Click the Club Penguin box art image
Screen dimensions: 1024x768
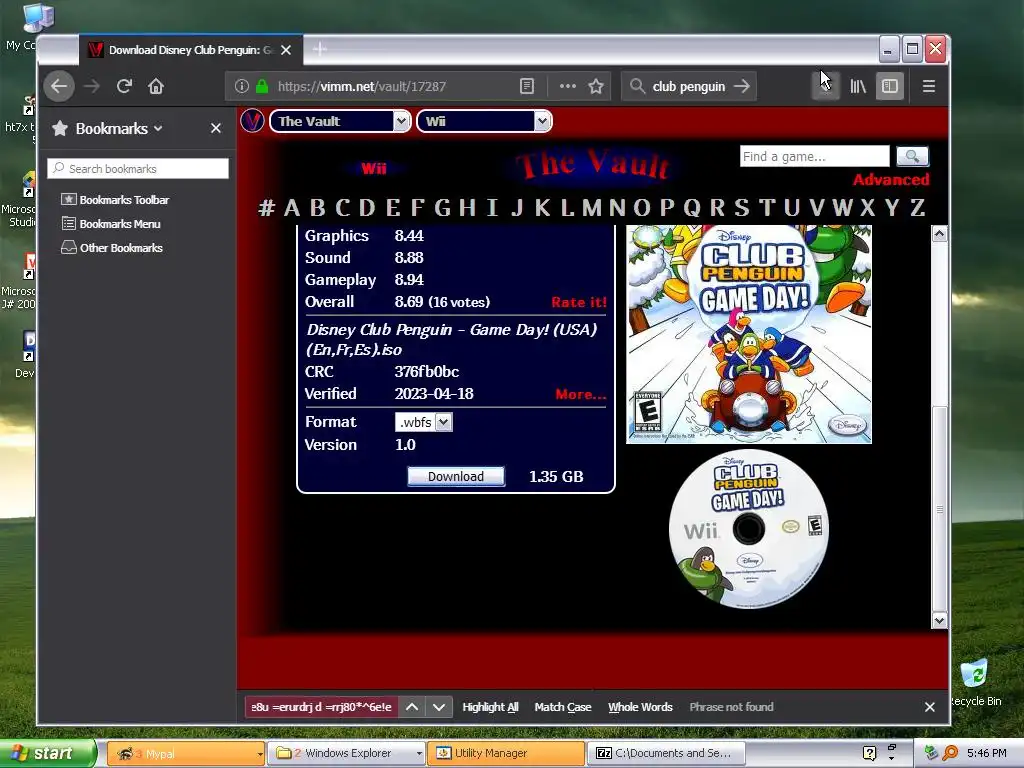(749, 334)
